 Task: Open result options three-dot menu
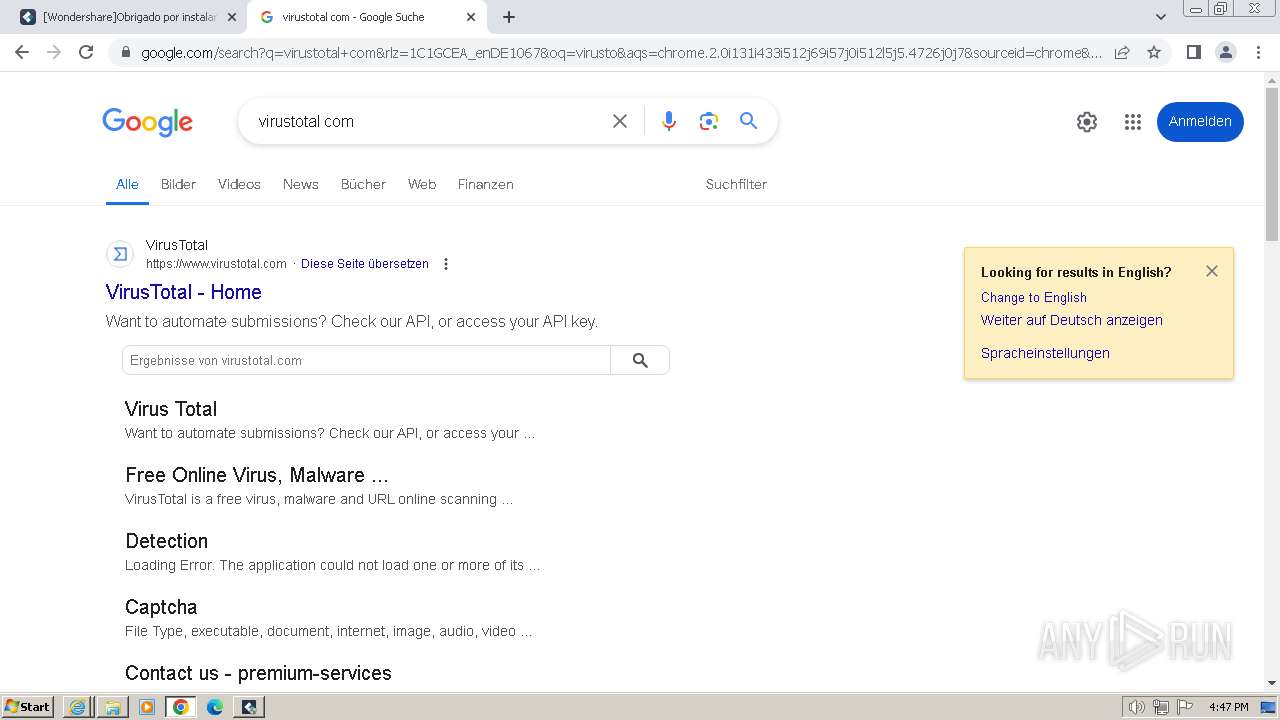point(446,264)
